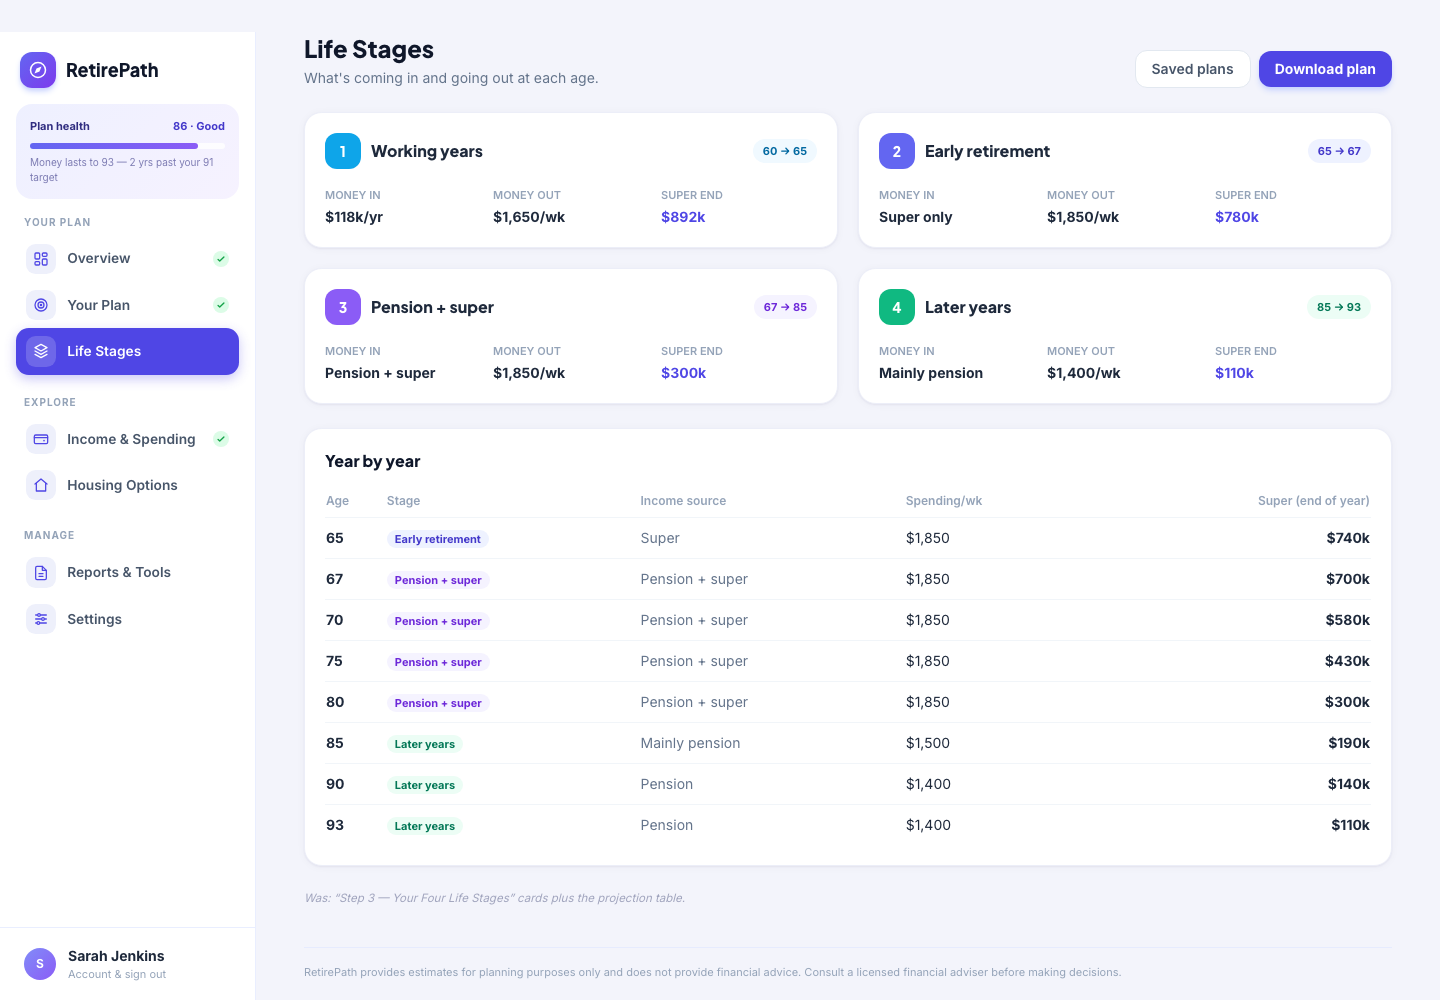Click the $190k super value

pos(1349,743)
